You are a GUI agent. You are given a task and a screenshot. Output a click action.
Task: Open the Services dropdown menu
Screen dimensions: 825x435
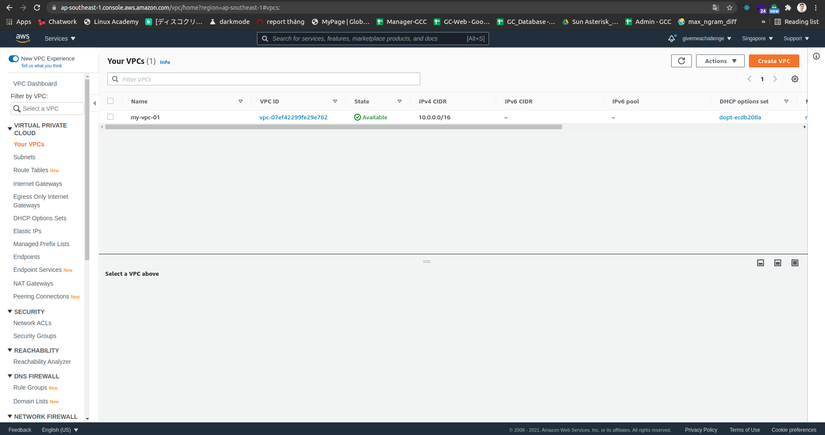[x=60, y=38]
